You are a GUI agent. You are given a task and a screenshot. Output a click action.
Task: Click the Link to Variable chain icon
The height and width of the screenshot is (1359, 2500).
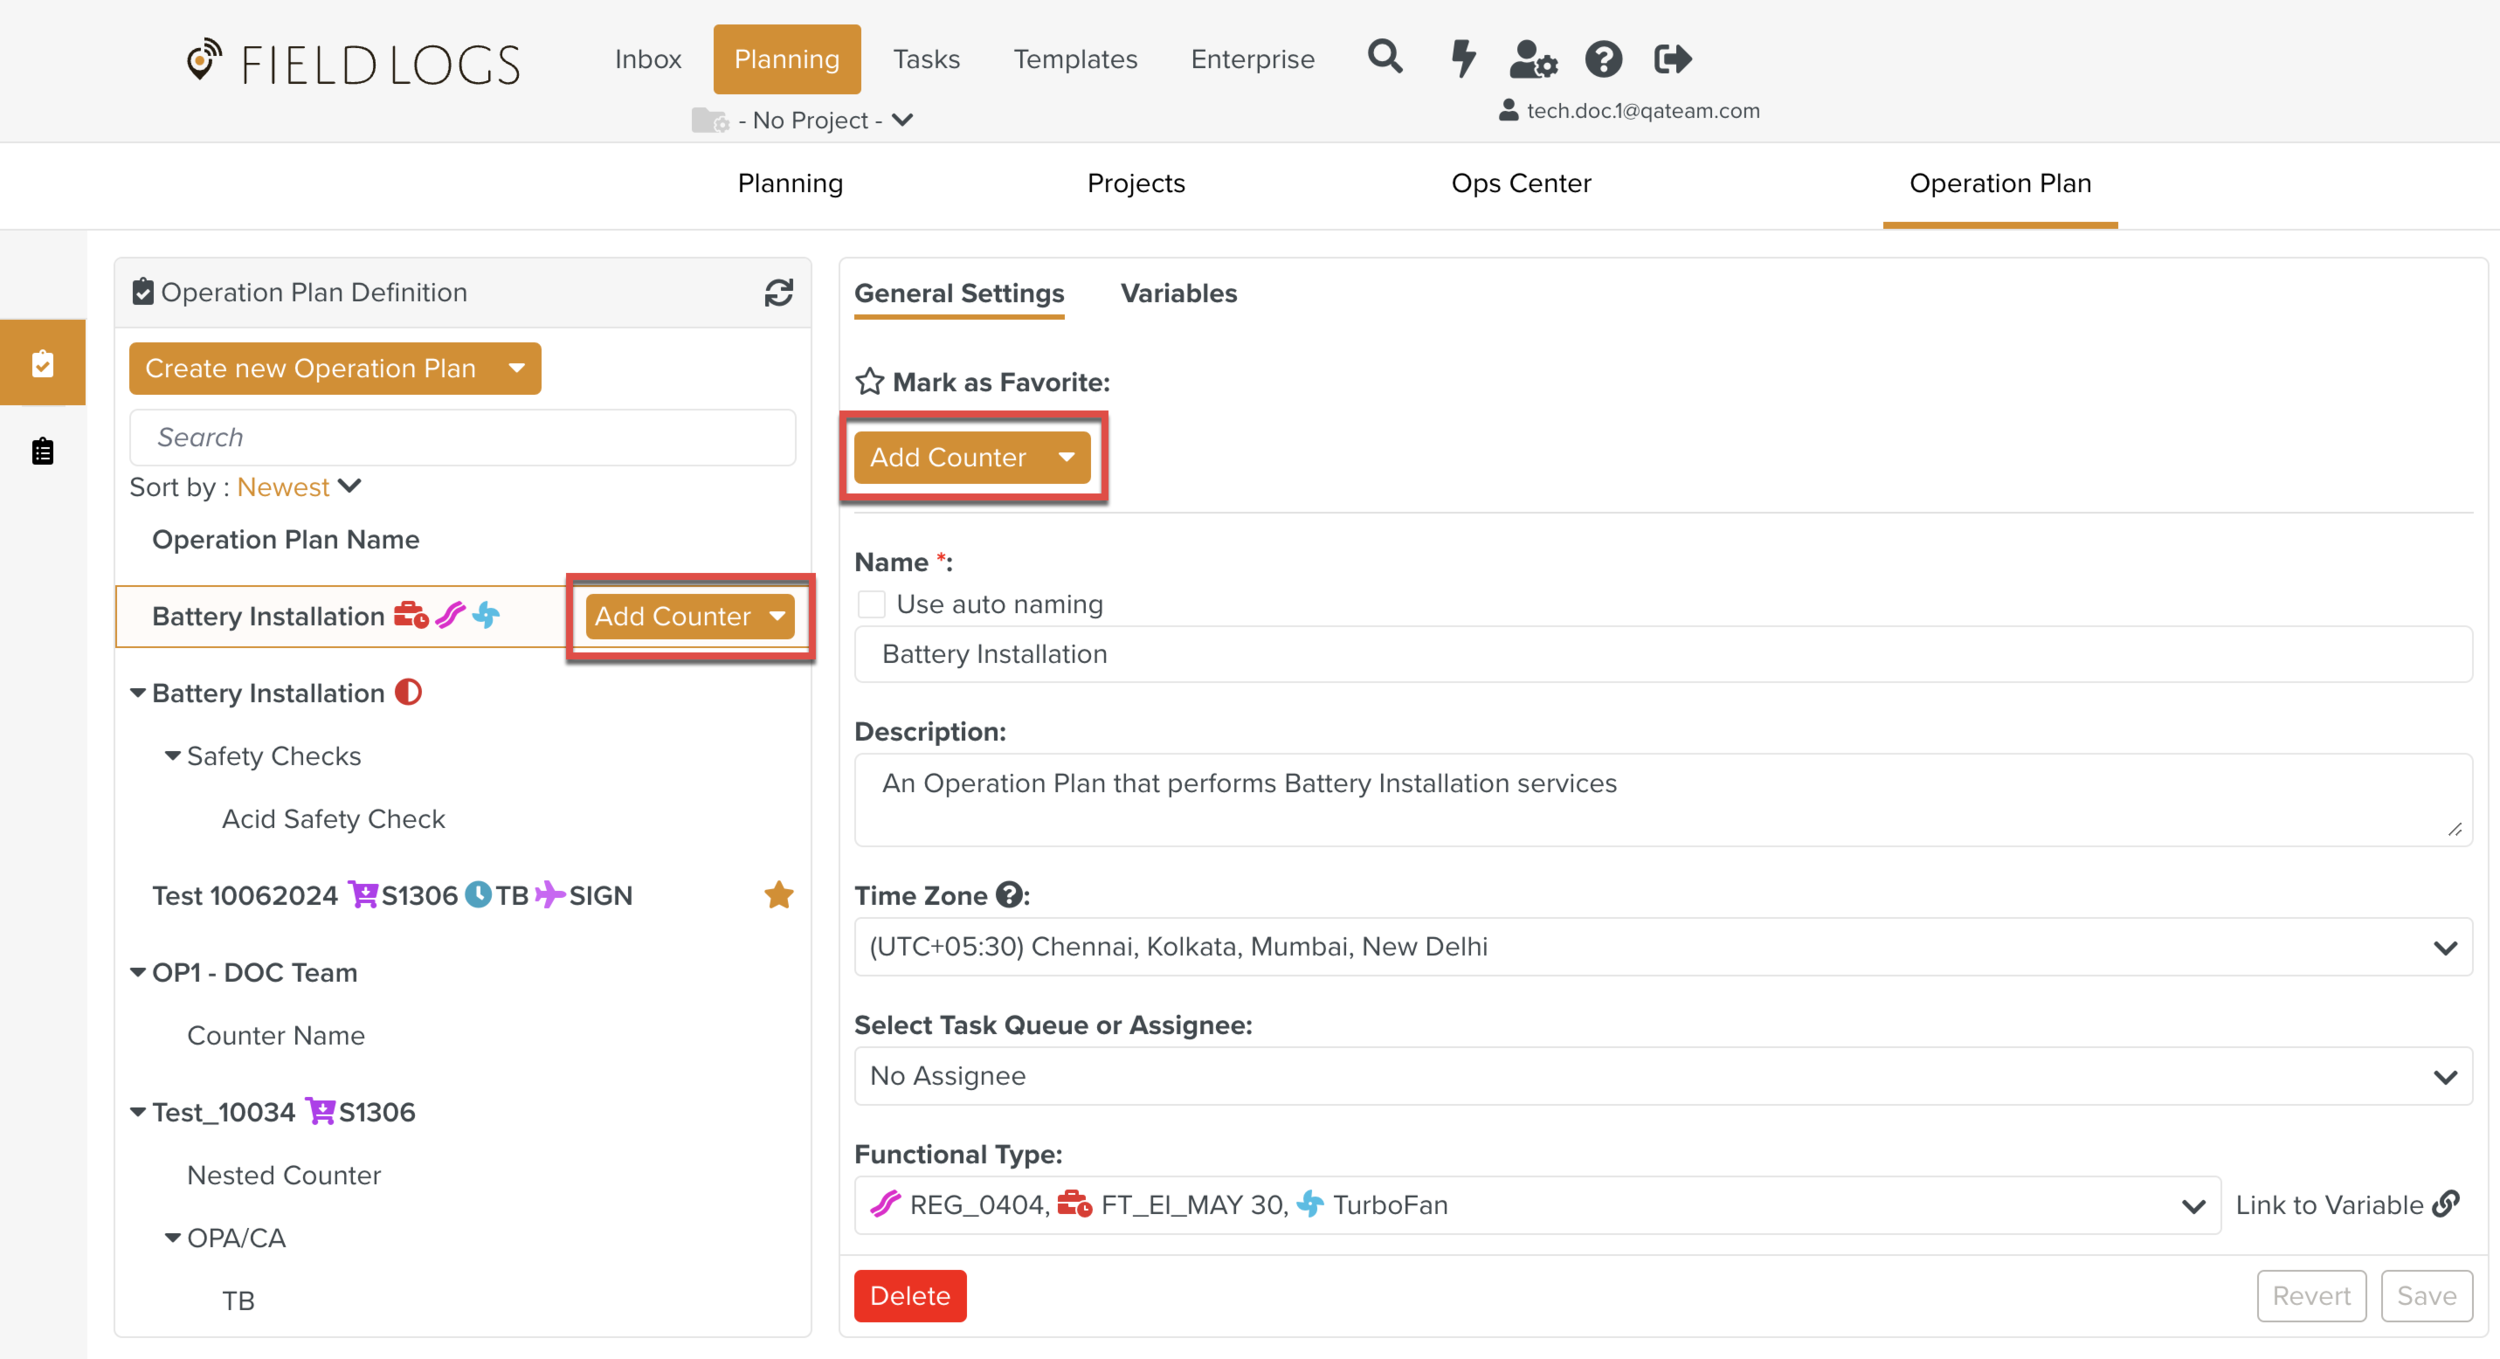[2447, 1204]
